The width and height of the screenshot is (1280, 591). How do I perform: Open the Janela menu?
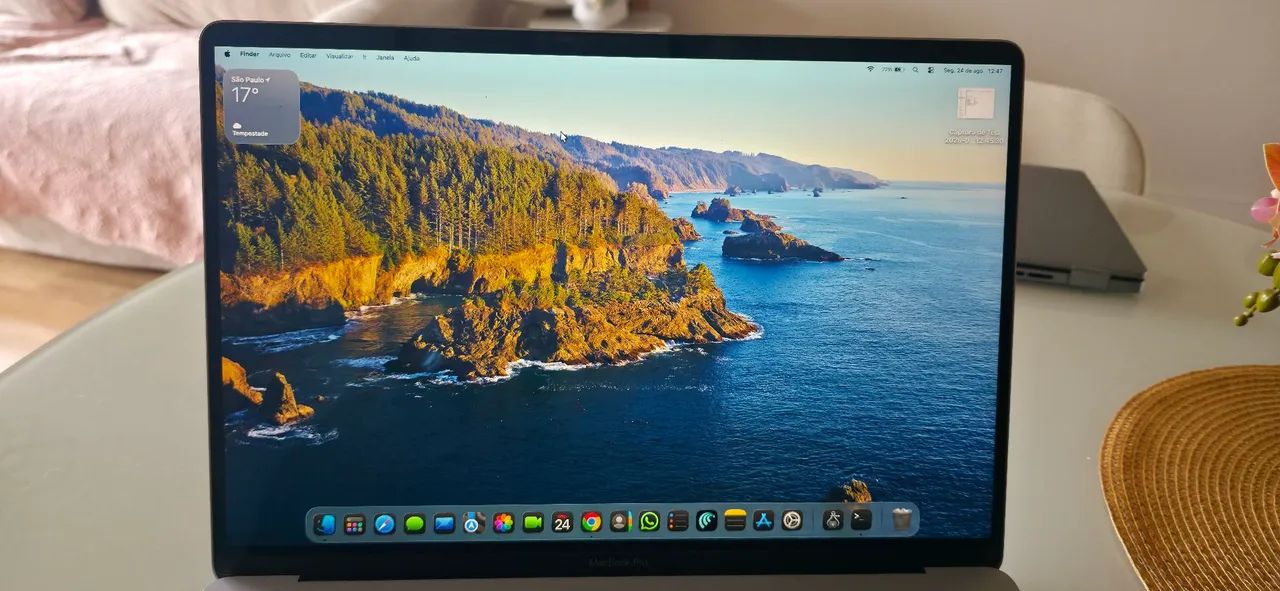click(x=385, y=57)
